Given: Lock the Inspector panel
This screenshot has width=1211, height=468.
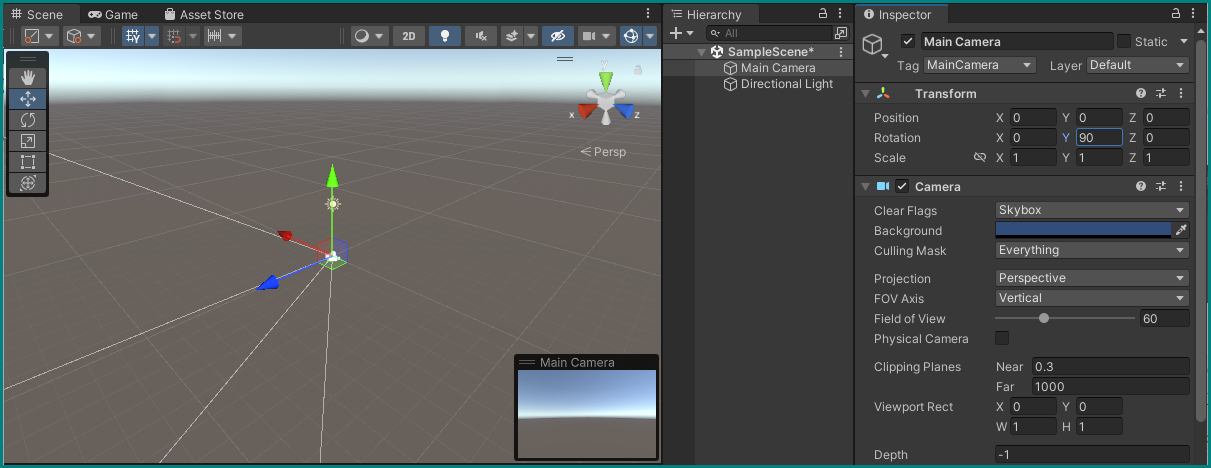Looking at the screenshot, I should 1176,14.
